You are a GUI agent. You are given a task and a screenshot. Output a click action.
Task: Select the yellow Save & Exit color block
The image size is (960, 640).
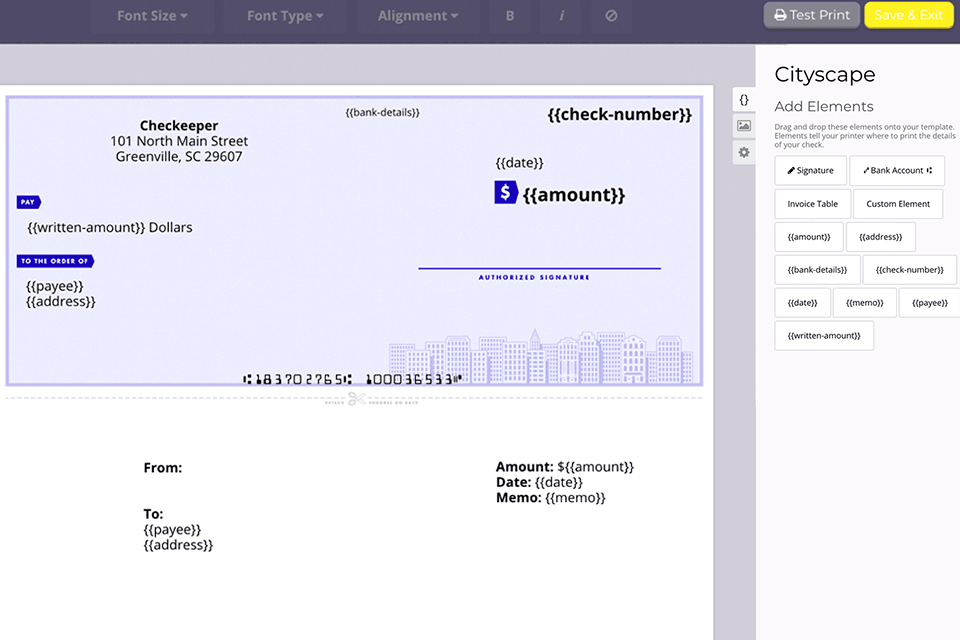908,15
